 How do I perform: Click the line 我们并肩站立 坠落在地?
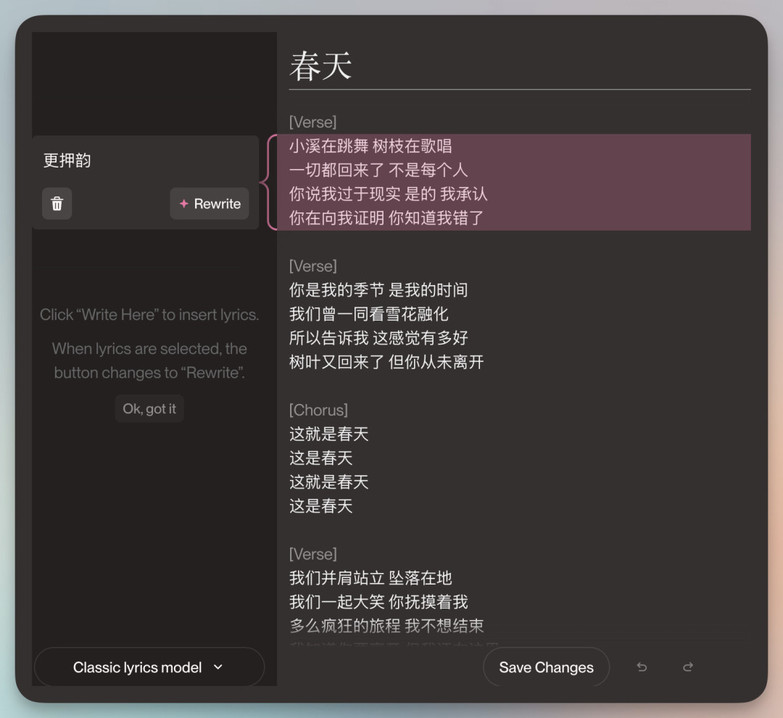371,578
